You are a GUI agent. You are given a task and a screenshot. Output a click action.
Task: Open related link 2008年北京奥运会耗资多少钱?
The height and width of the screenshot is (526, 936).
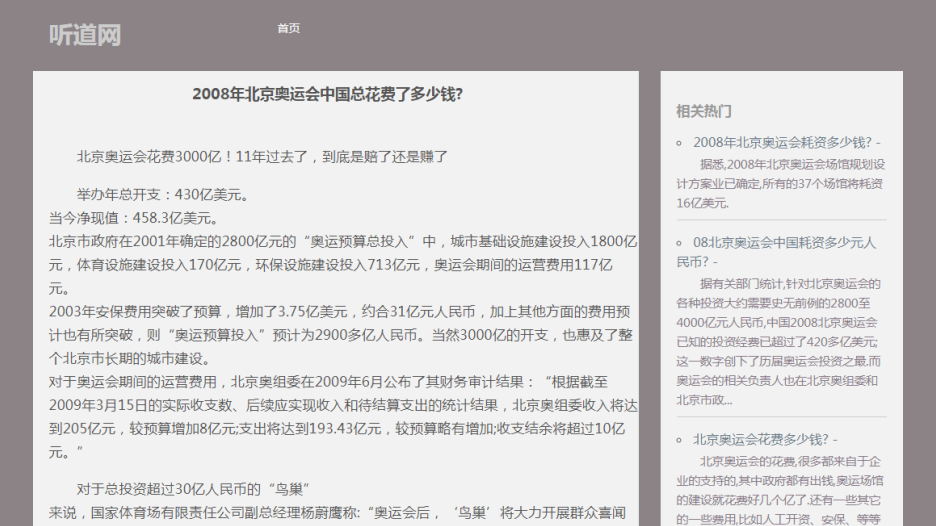(x=782, y=142)
